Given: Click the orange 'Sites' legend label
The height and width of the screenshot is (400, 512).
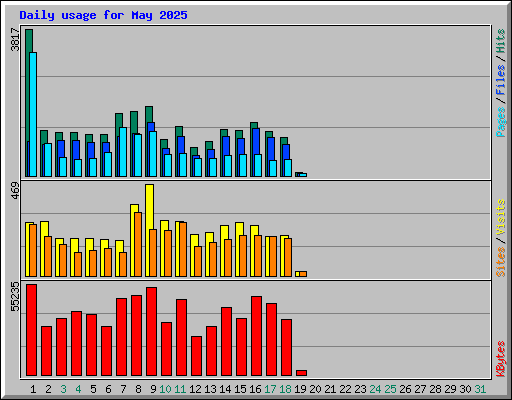Looking at the screenshot, I should click(500, 262).
